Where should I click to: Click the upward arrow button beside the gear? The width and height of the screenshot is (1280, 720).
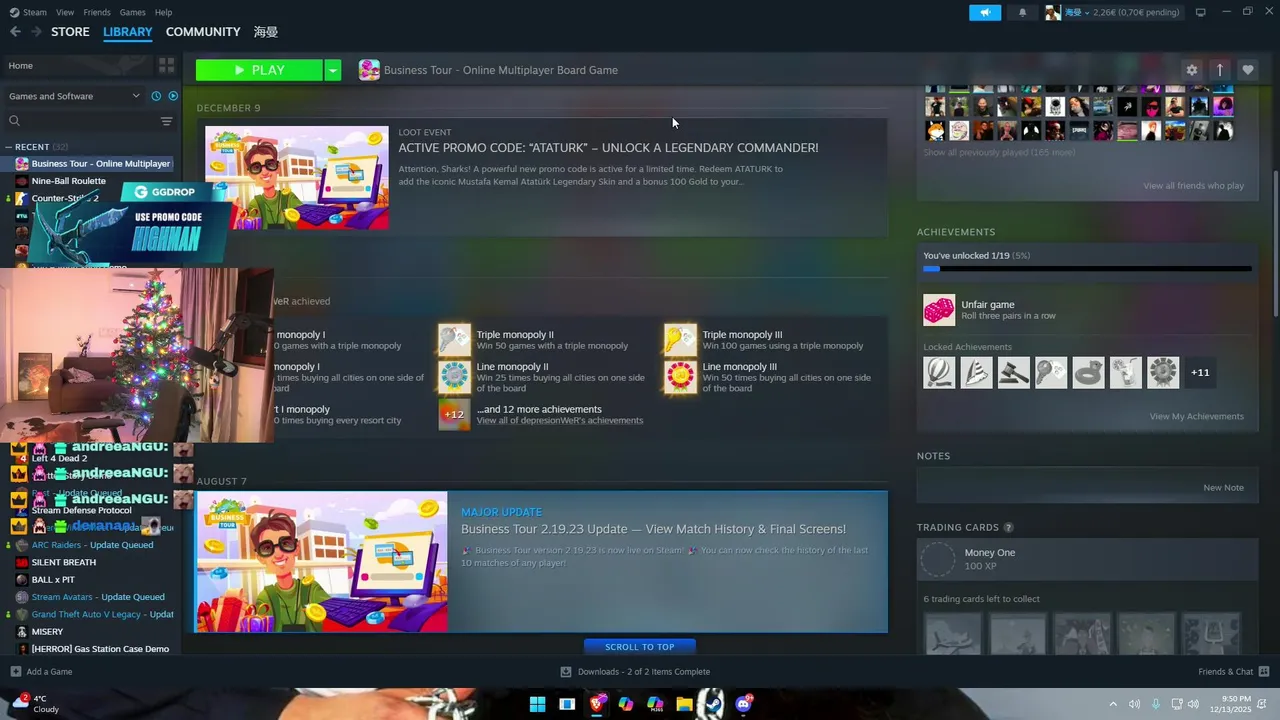coord(1219,70)
